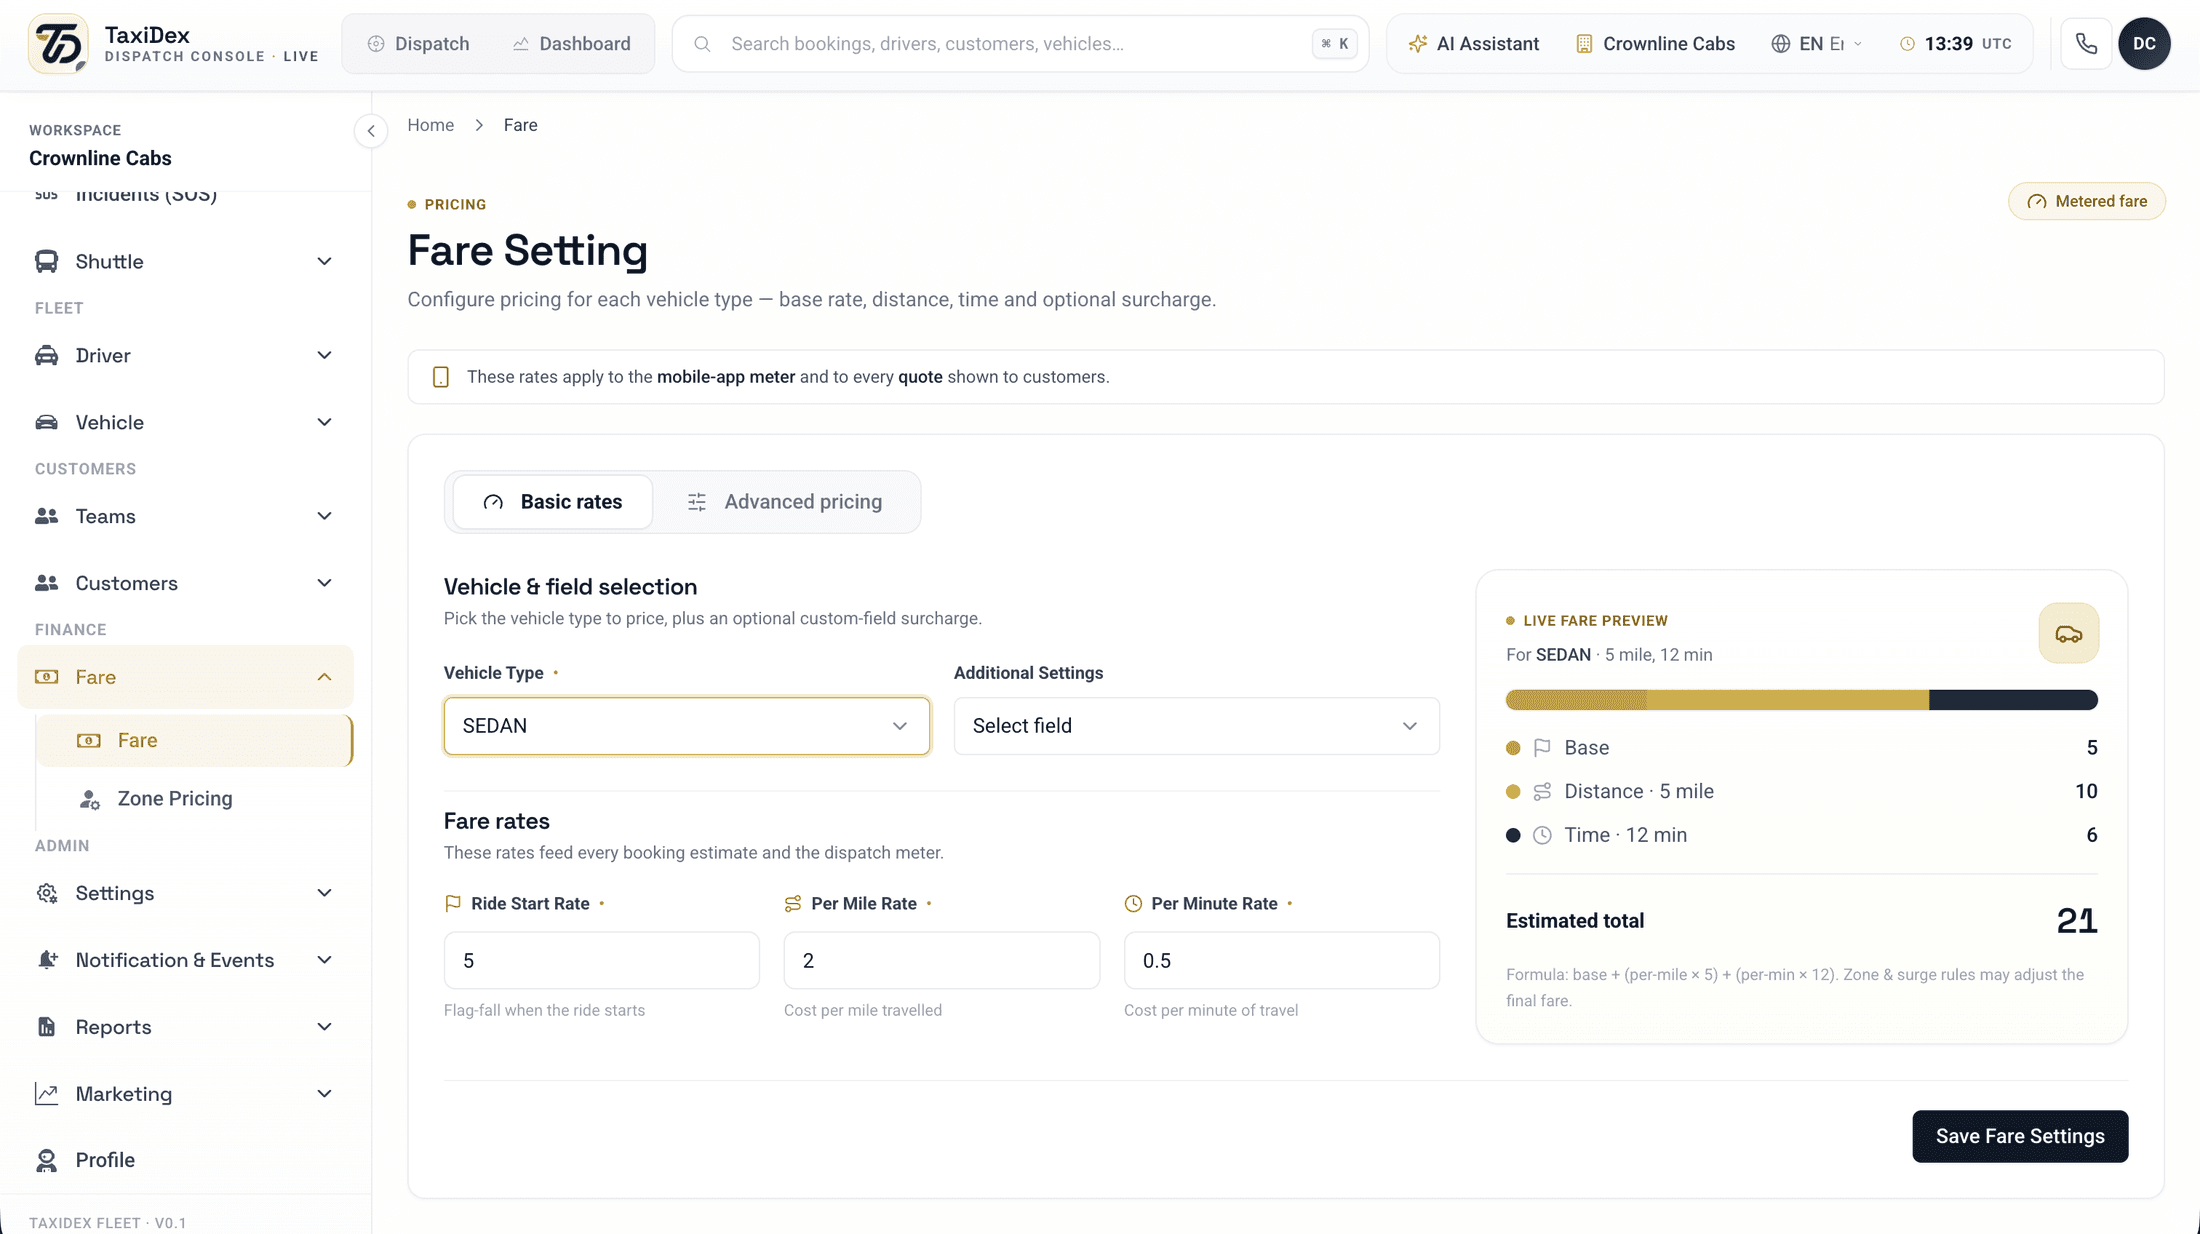The image size is (2200, 1234).
Task: Click the search magnifier icon
Action: pos(702,44)
